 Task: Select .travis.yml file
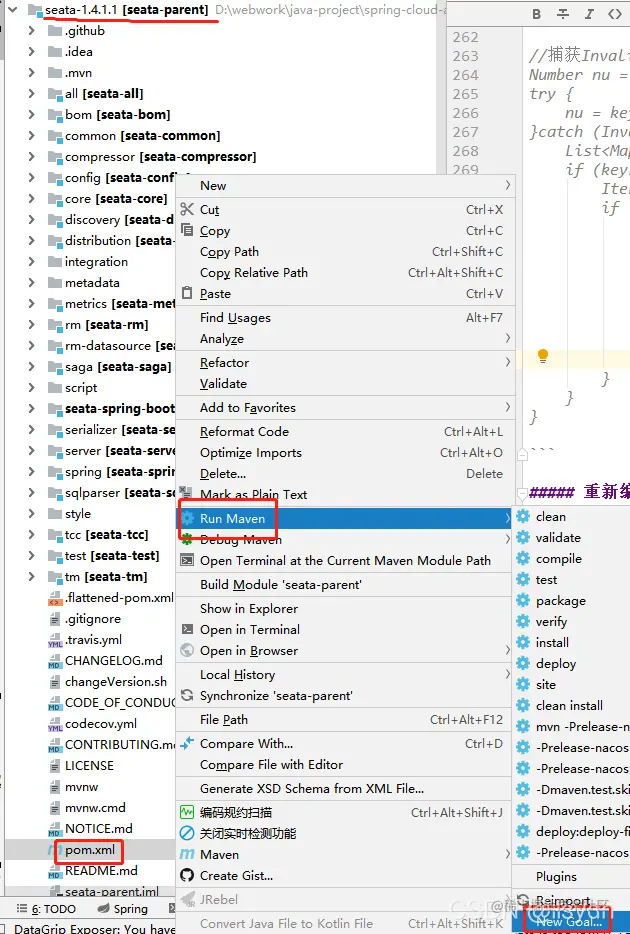click(93, 639)
